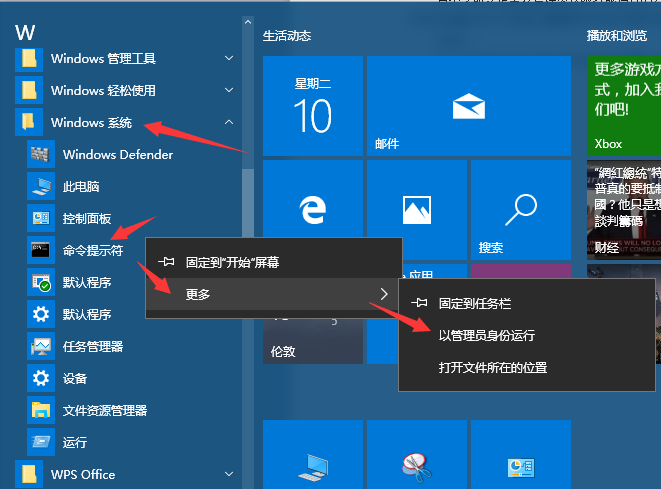Choose 固定到任务栏 in submenu
Viewport: 661px width, 489px height.
[x=527, y=303]
